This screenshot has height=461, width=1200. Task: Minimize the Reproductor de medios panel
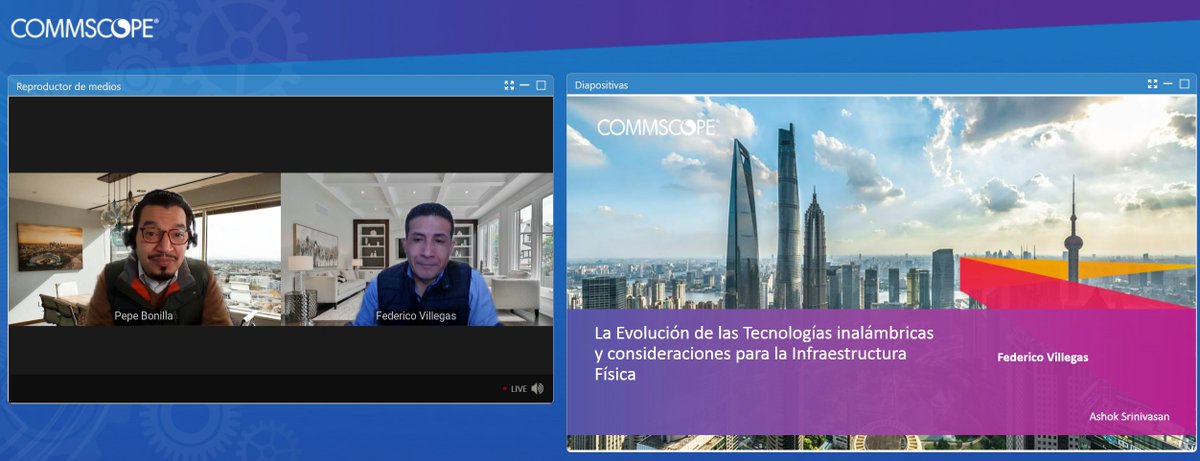coord(525,86)
